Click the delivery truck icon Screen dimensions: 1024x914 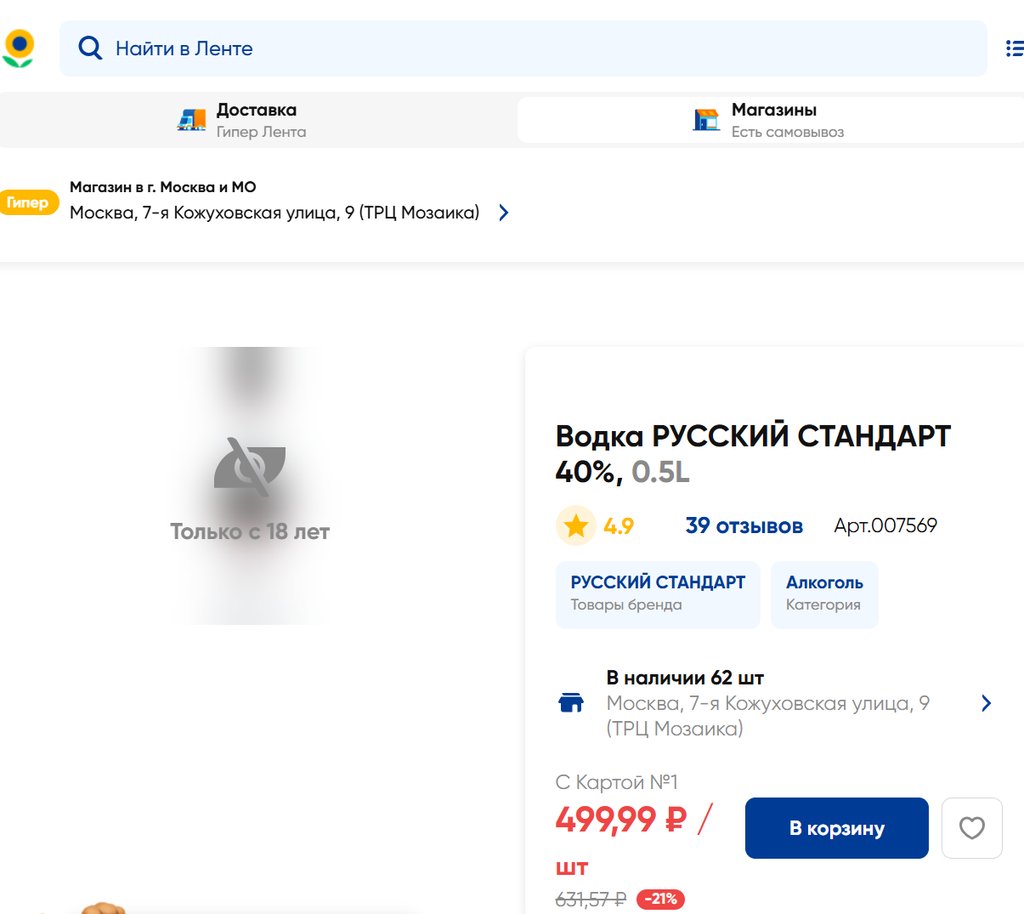coord(191,120)
